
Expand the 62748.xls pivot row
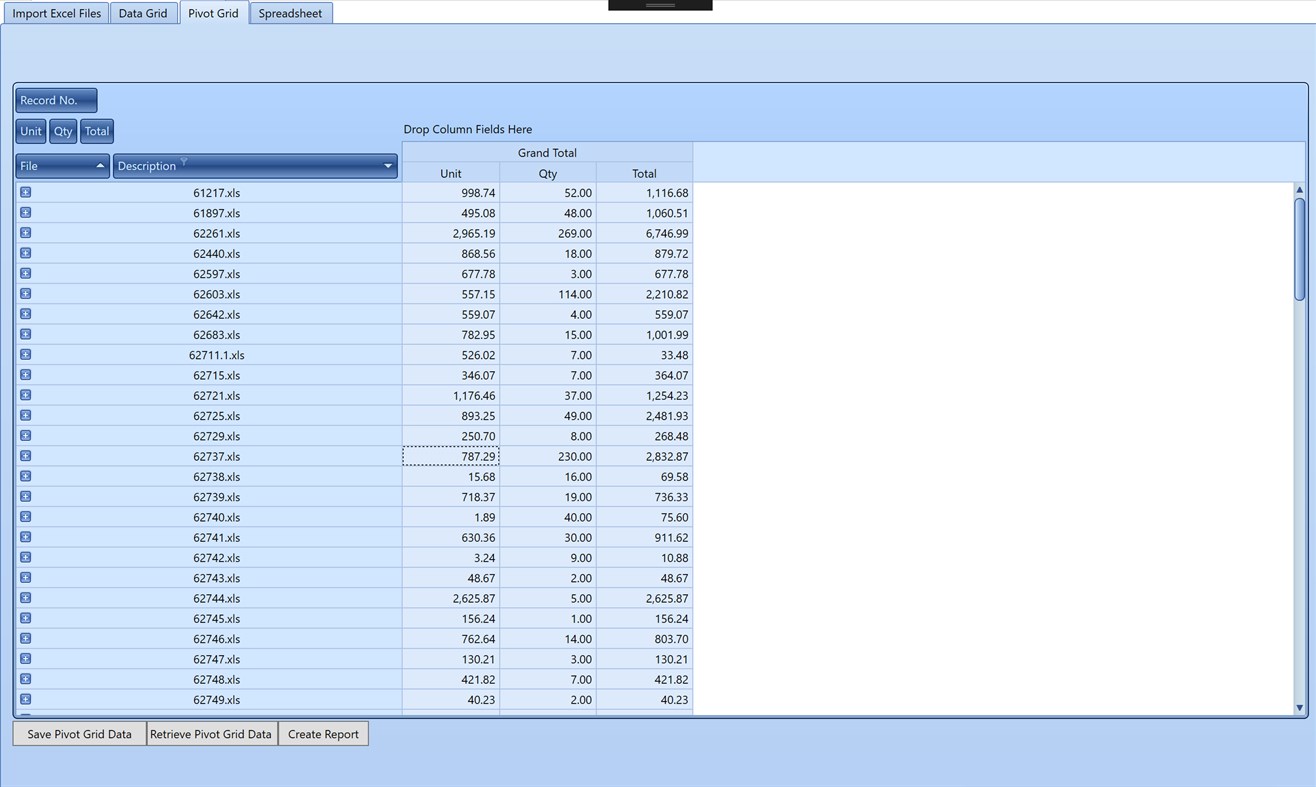(x=24, y=679)
